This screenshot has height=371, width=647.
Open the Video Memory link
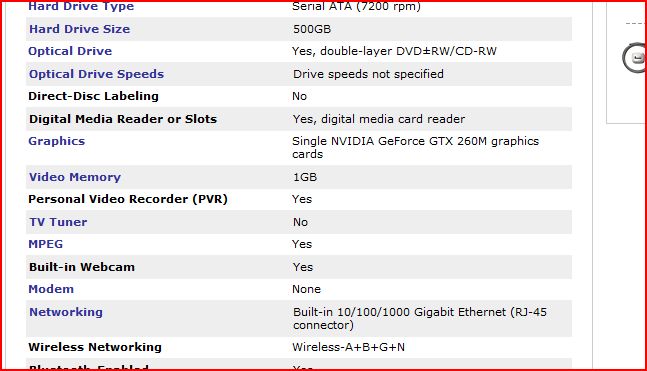click(75, 177)
